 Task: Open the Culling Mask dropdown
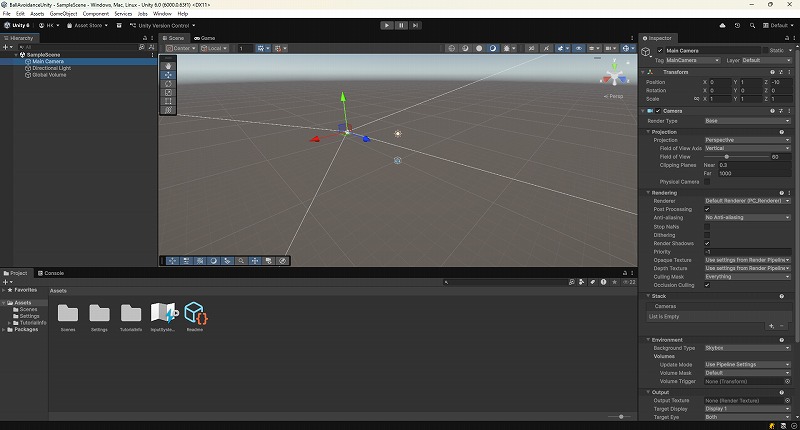click(x=747, y=276)
